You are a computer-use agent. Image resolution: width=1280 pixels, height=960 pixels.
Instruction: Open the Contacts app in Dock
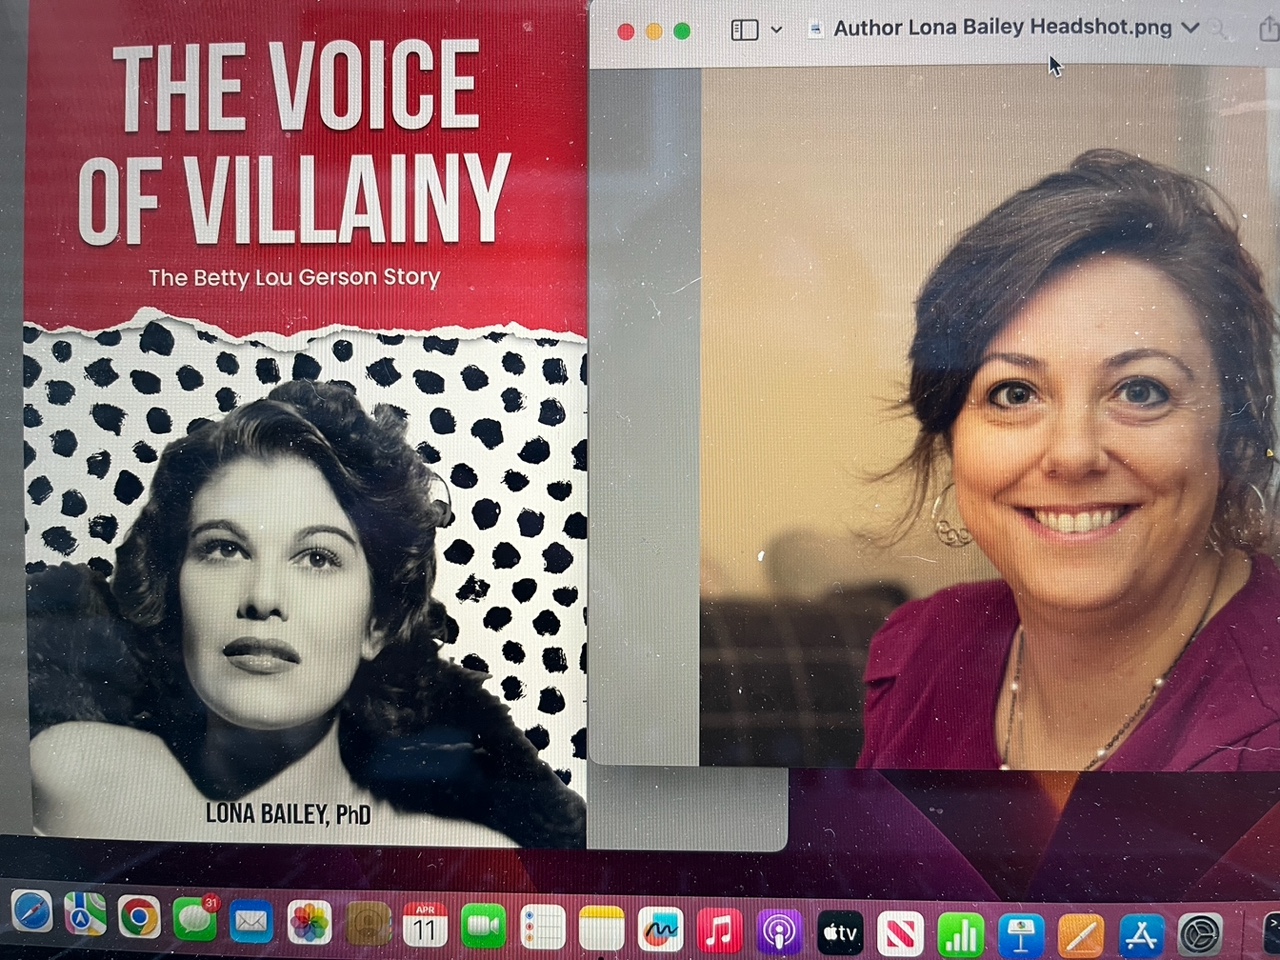pos(368,925)
